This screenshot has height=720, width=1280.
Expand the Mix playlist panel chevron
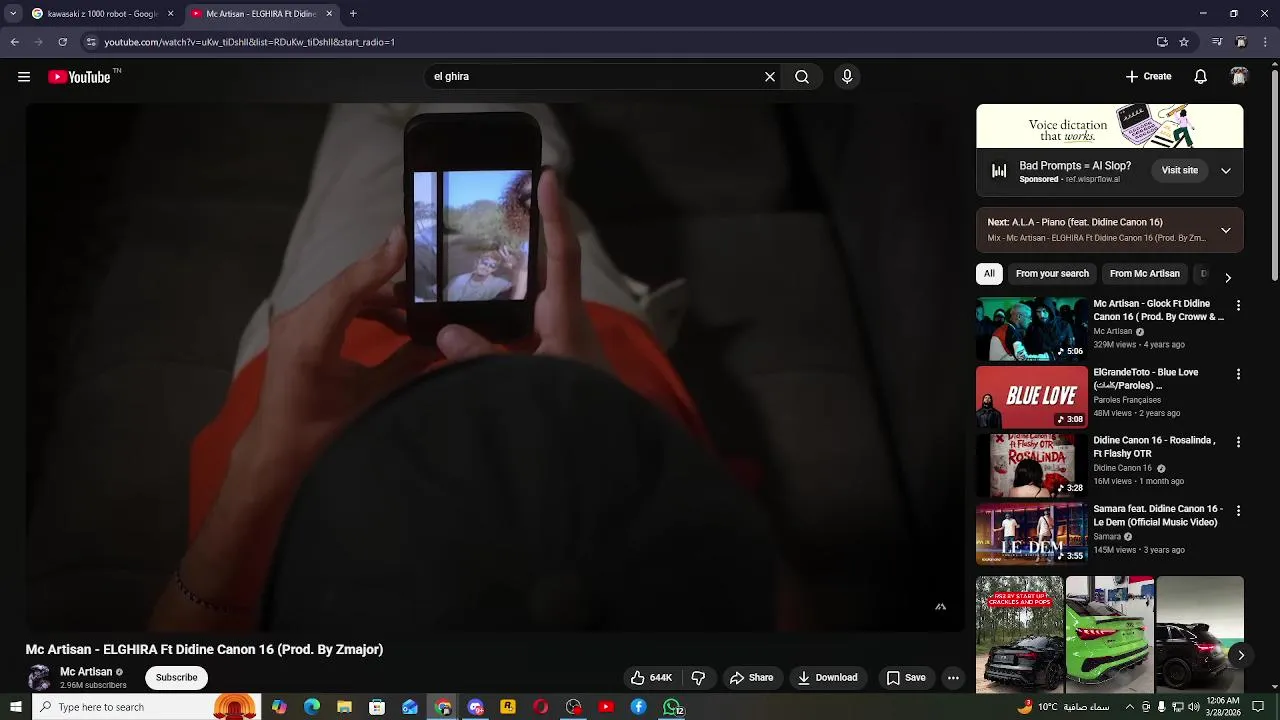click(1225, 230)
